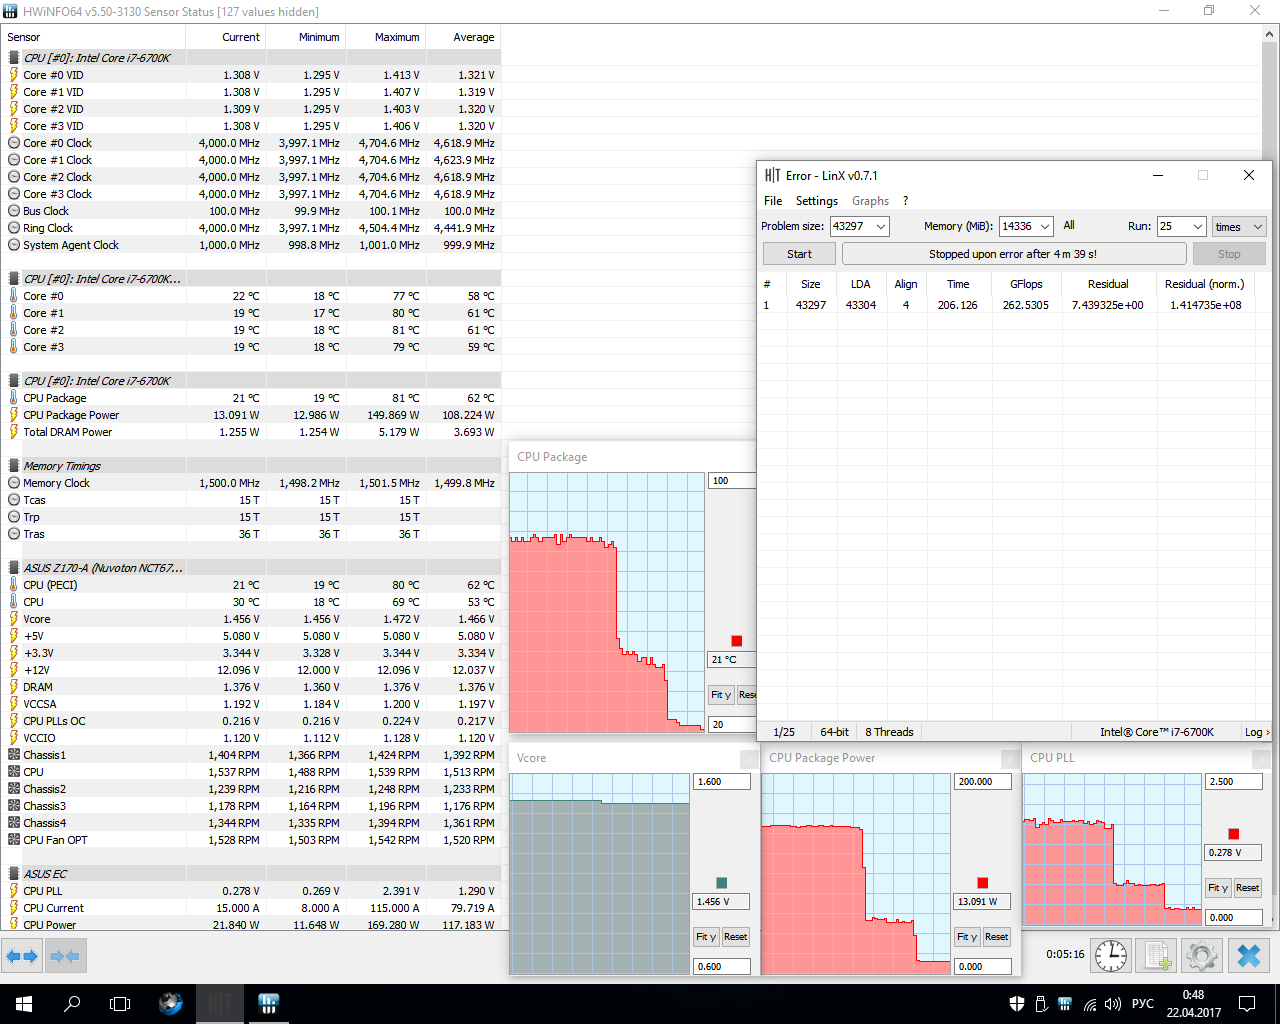Select the CPU Package Power sensor row
The height and width of the screenshot is (1024, 1280).
(x=250, y=415)
